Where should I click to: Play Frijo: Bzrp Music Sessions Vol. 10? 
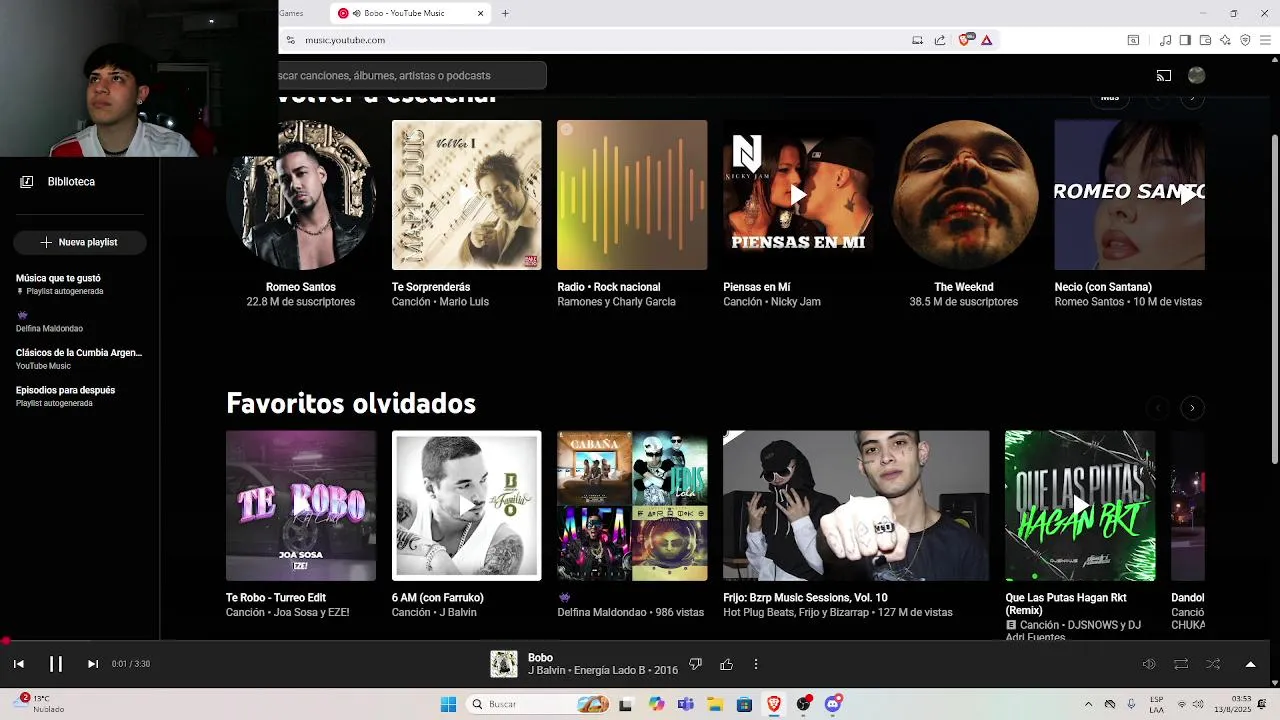tap(856, 506)
